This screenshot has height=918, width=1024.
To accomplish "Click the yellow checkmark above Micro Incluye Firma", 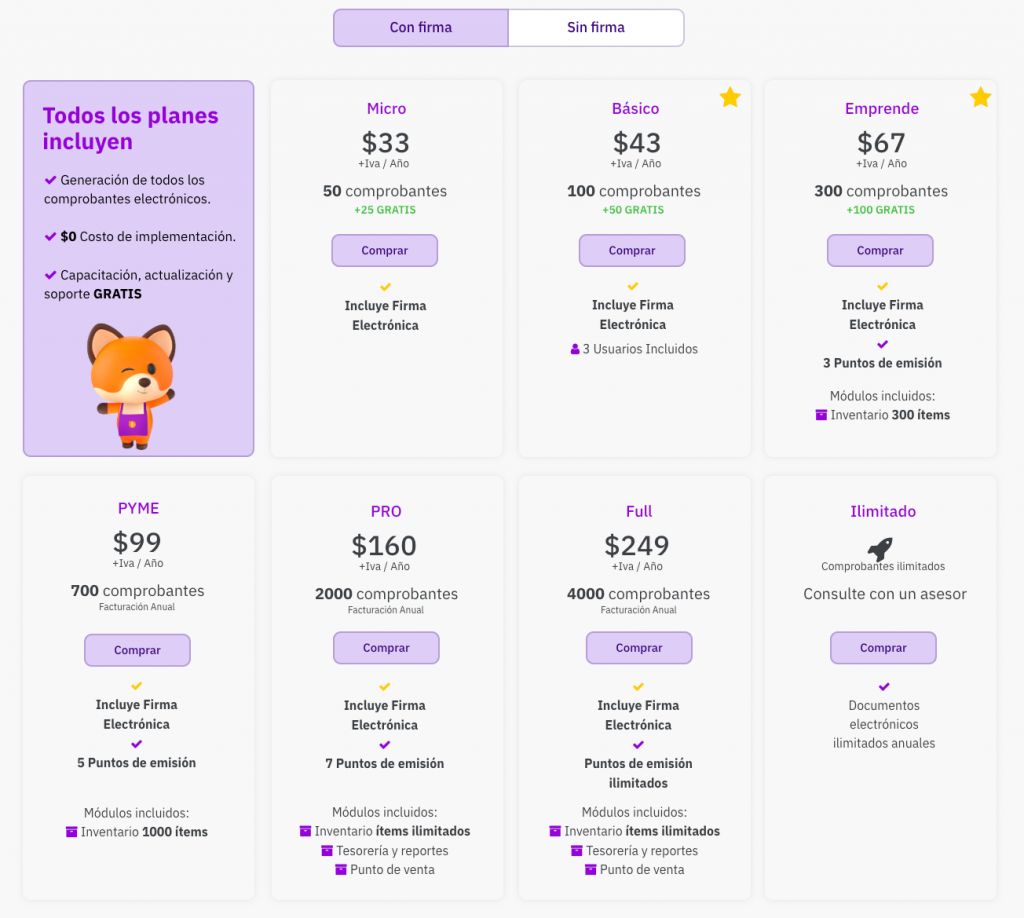I will coord(385,287).
